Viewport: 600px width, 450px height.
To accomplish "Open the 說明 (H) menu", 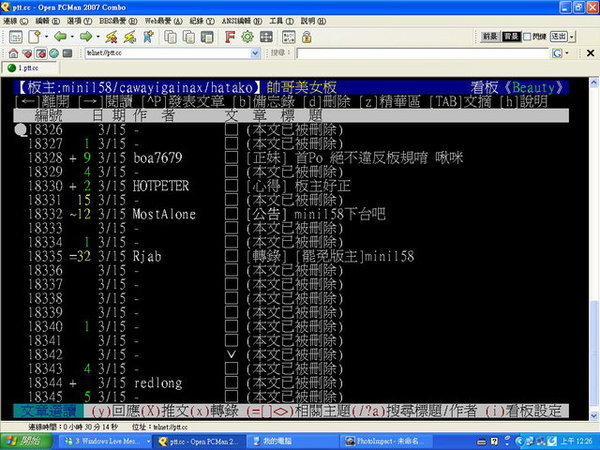I will [x=313, y=21].
